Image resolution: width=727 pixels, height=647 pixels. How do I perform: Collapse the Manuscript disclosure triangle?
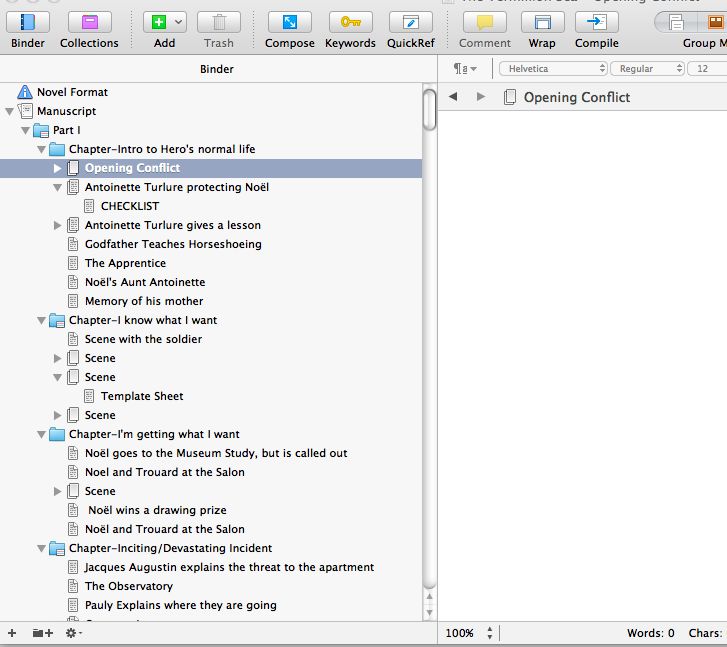tap(9, 111)
